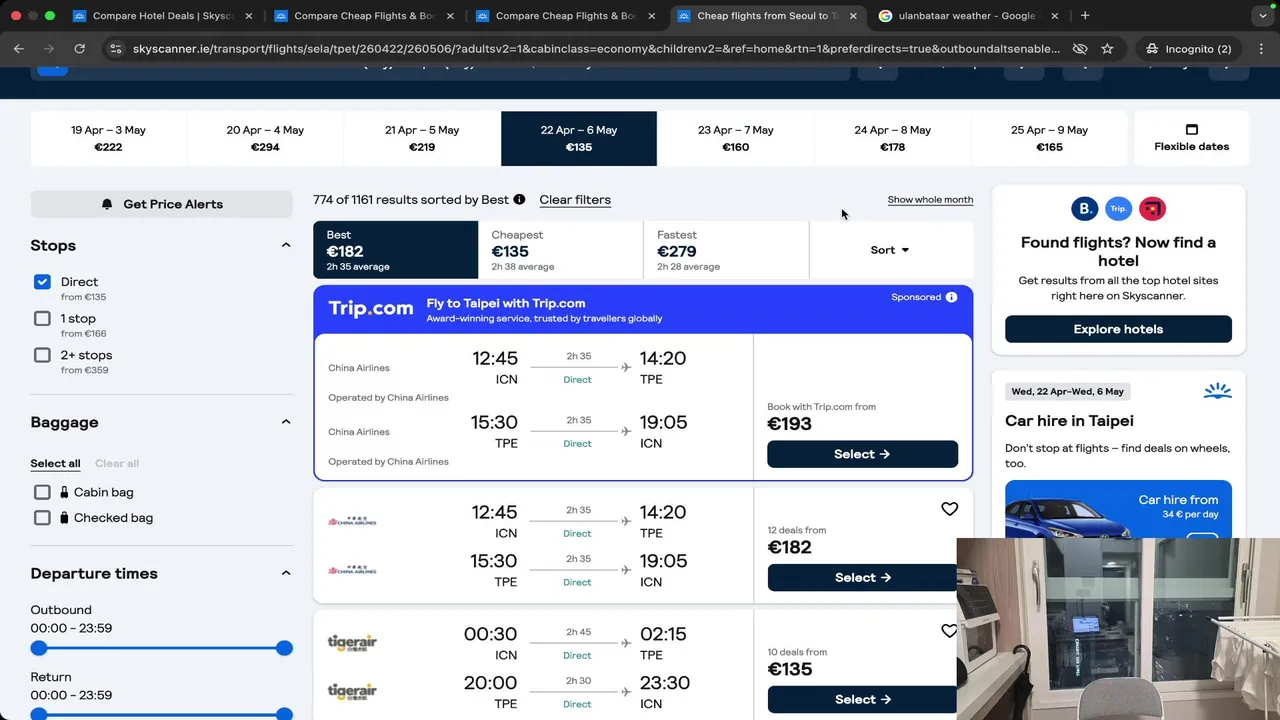The image size is (1280, 720).
Task: Click the China Airlines logo in €182 result
Action: (352, 521)
